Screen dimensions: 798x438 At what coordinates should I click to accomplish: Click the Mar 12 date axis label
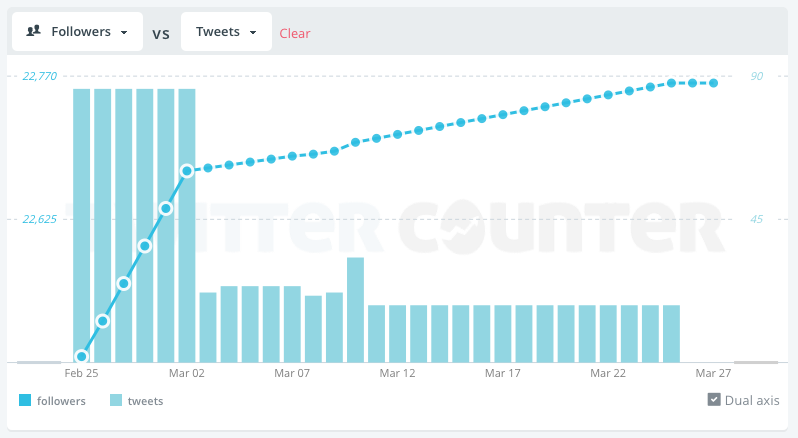397,373
